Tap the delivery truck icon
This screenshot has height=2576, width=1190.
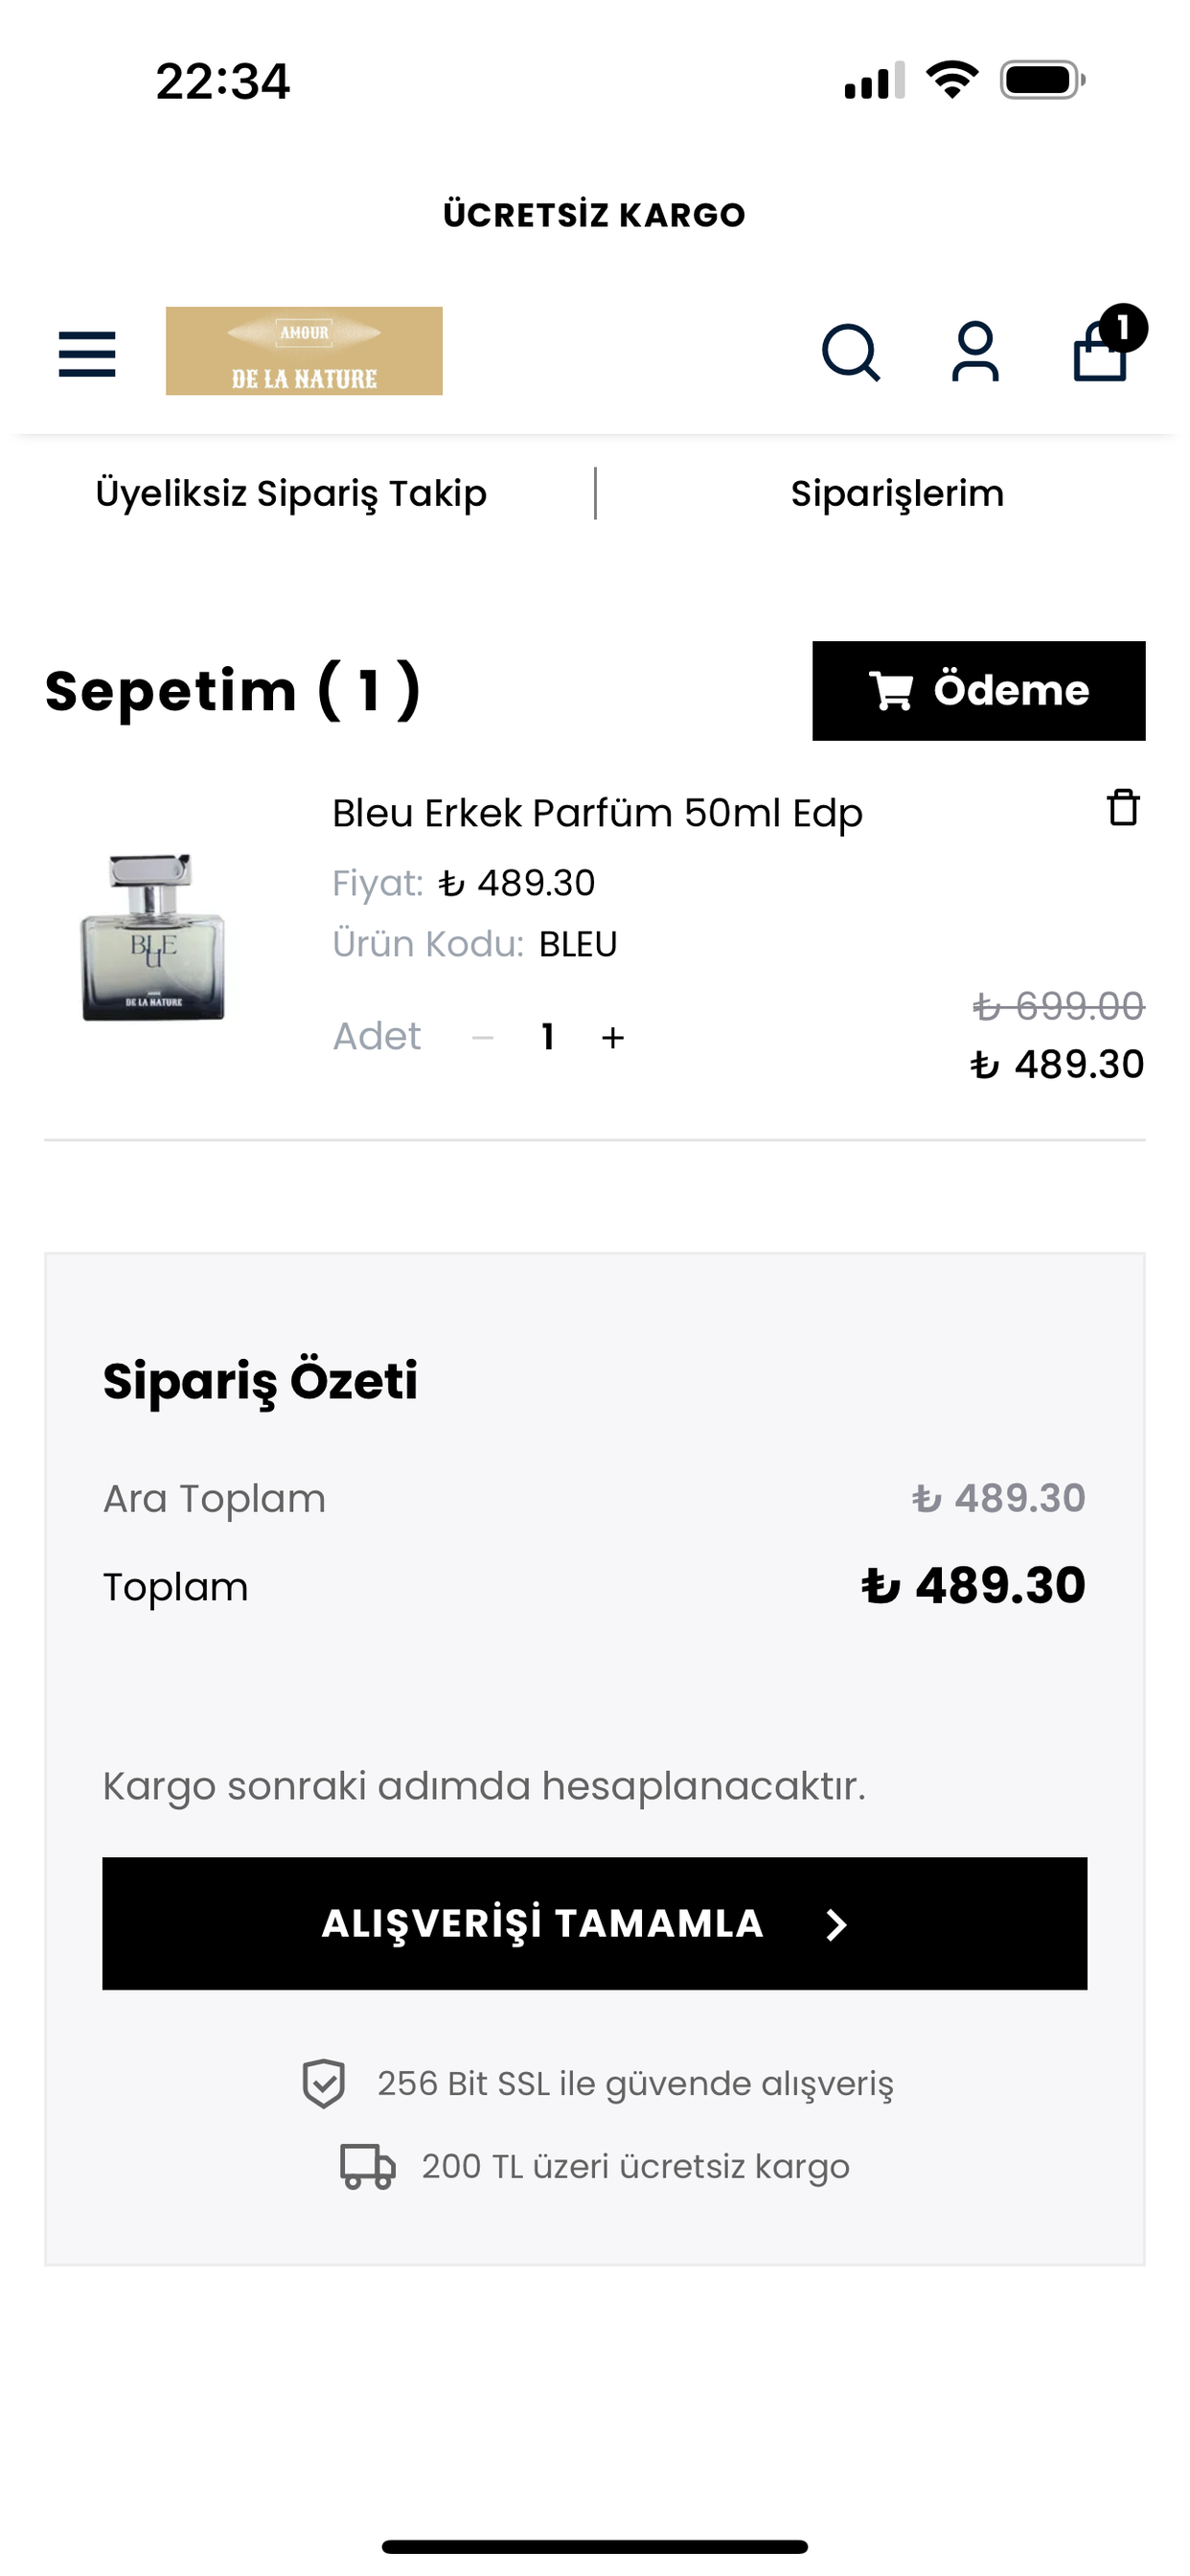pyautogui.click(x=367, y=2166)
